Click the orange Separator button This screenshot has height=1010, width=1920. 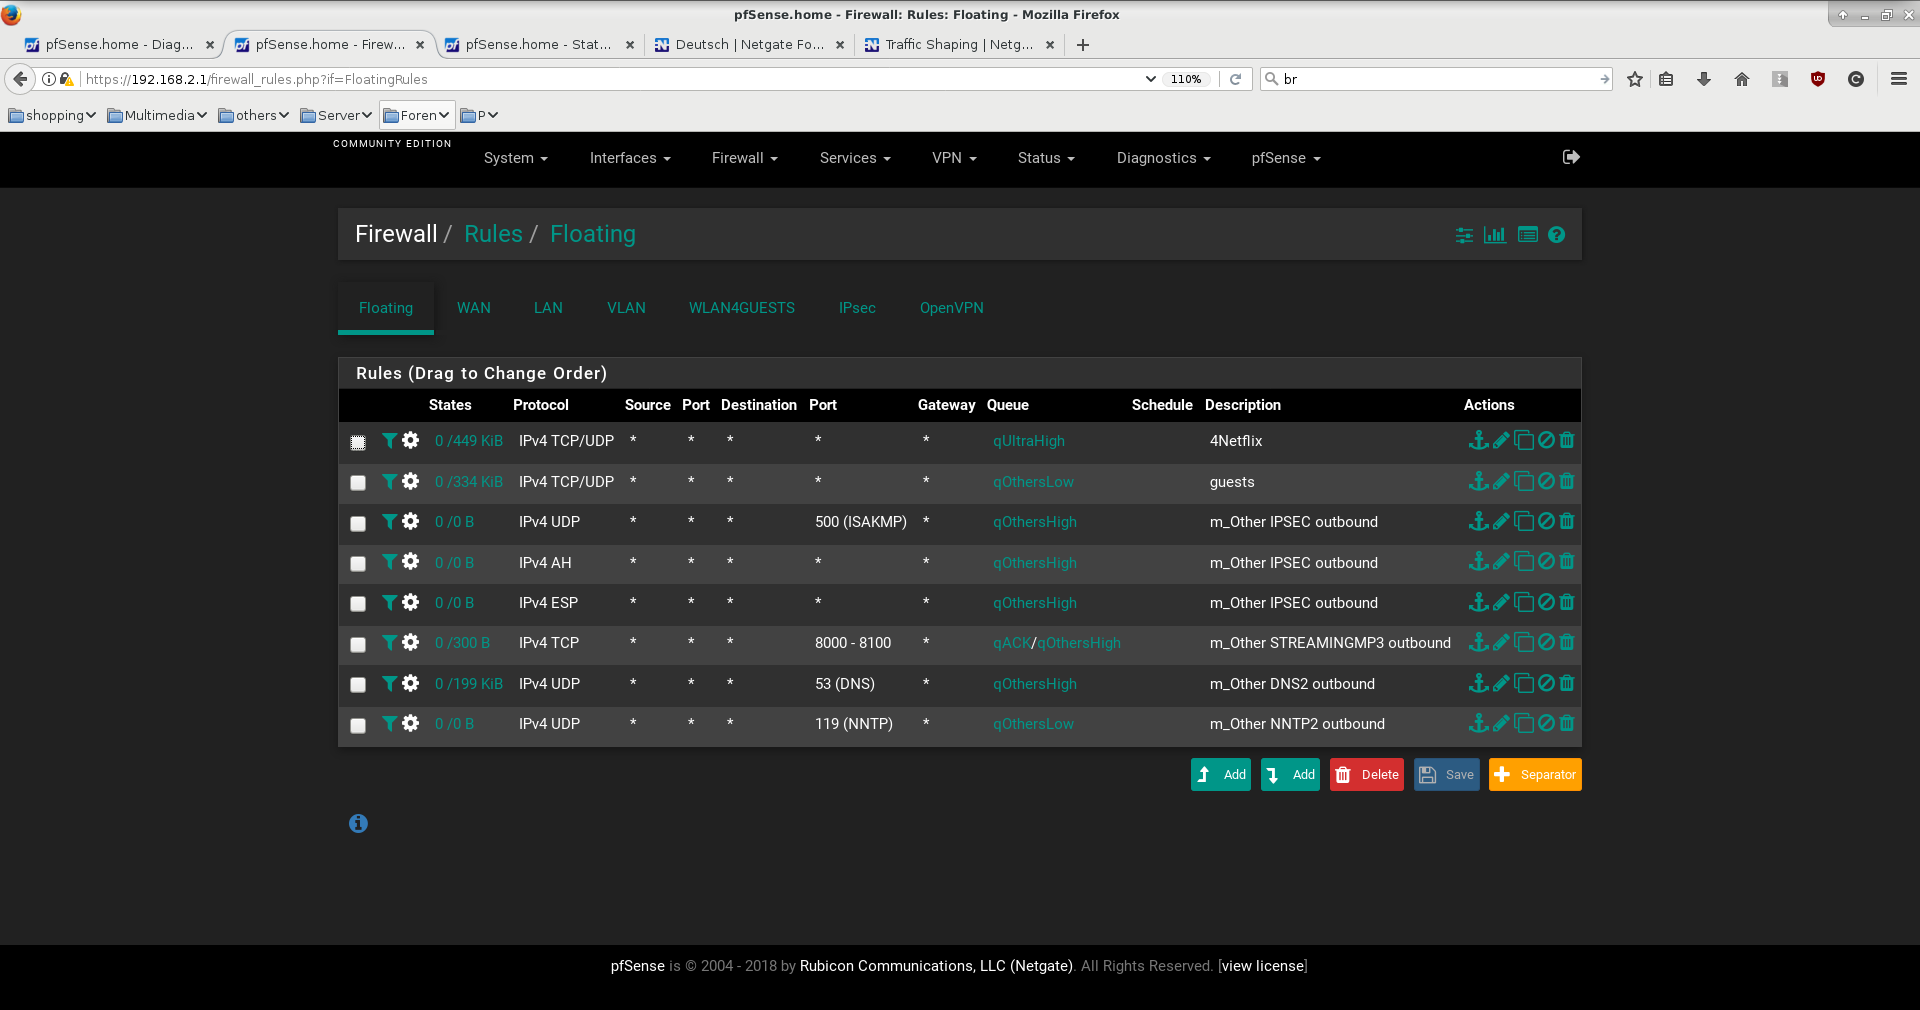1535,775
